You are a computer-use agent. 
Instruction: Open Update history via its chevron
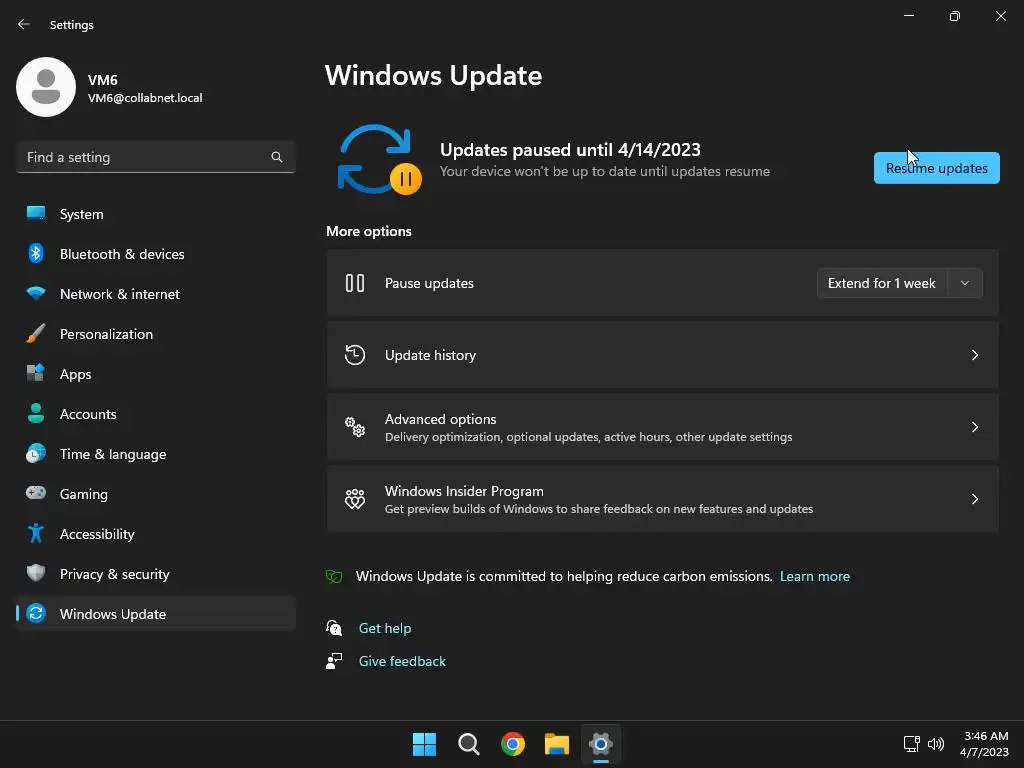tap(974, 355)
